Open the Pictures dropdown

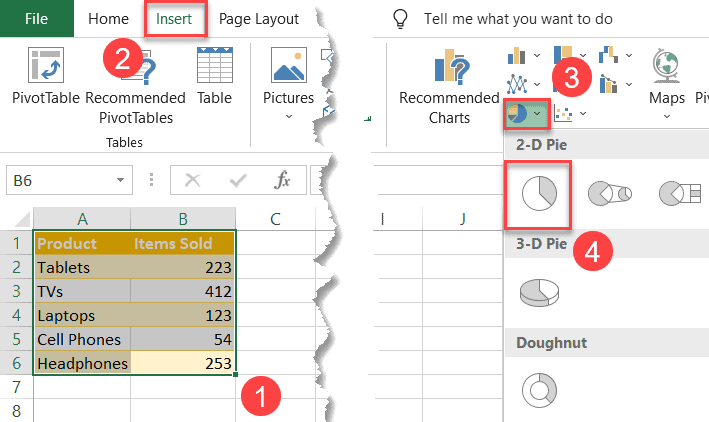(288, 116)
